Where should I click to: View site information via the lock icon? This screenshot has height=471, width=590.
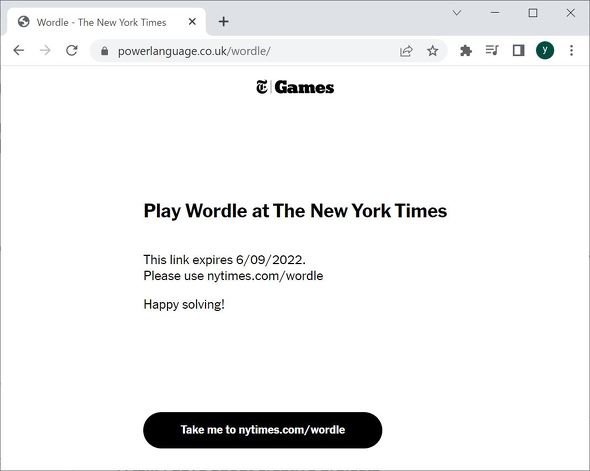(x=105, y=51)
